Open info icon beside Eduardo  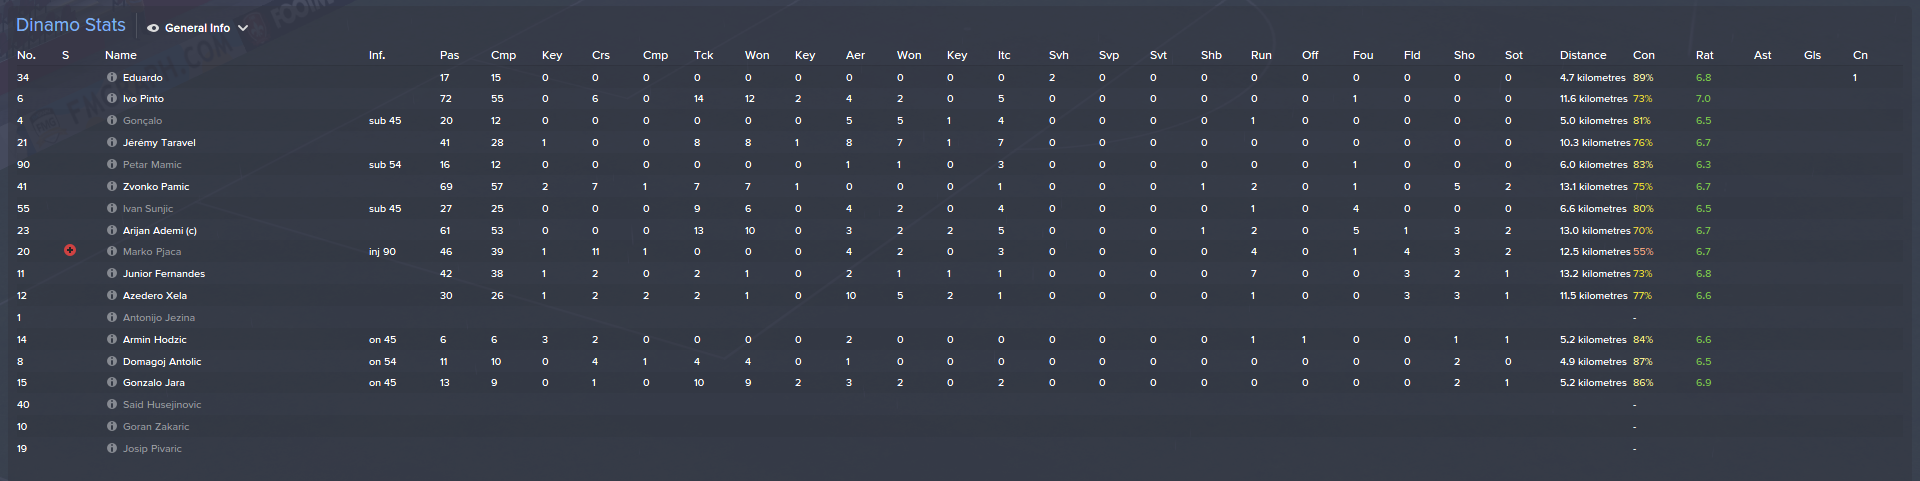pyautogui.click(x=112, y=77)
